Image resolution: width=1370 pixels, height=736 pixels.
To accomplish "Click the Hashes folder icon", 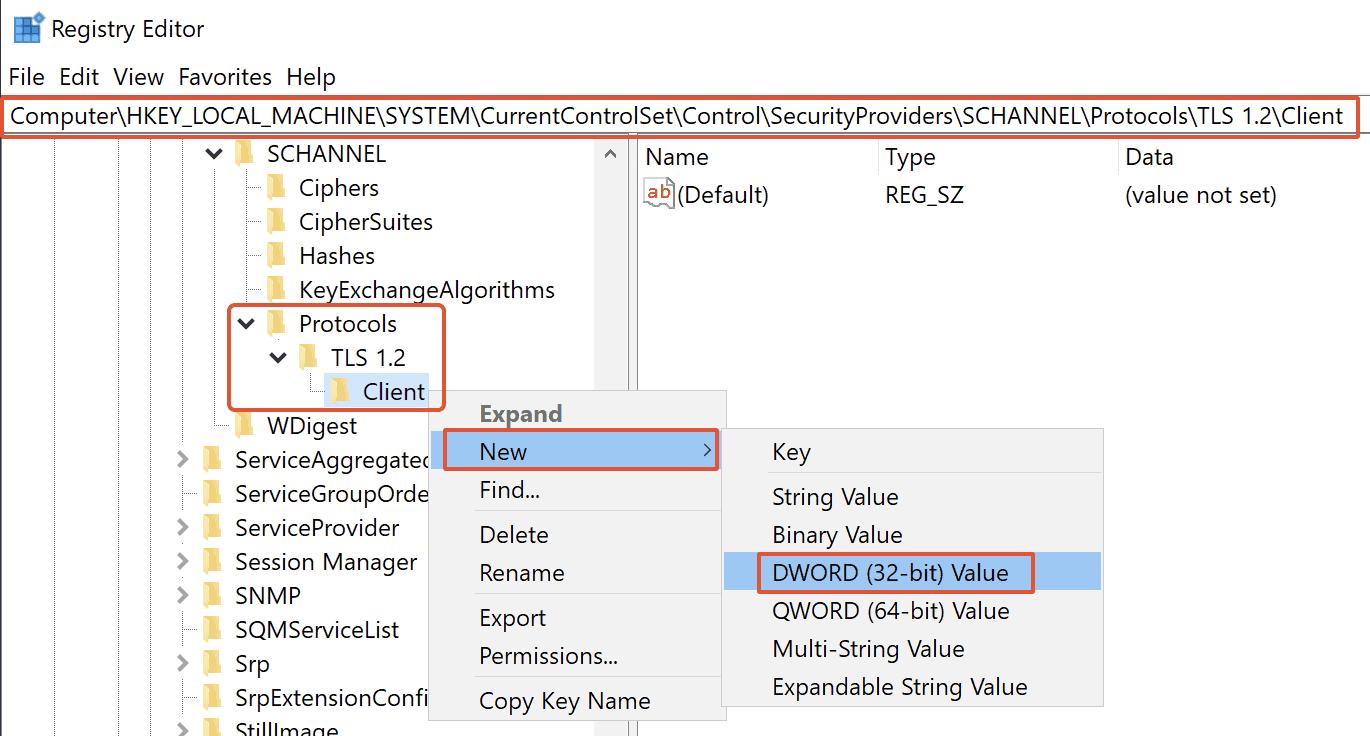I will pyautogui.click(x=277, y=256).
